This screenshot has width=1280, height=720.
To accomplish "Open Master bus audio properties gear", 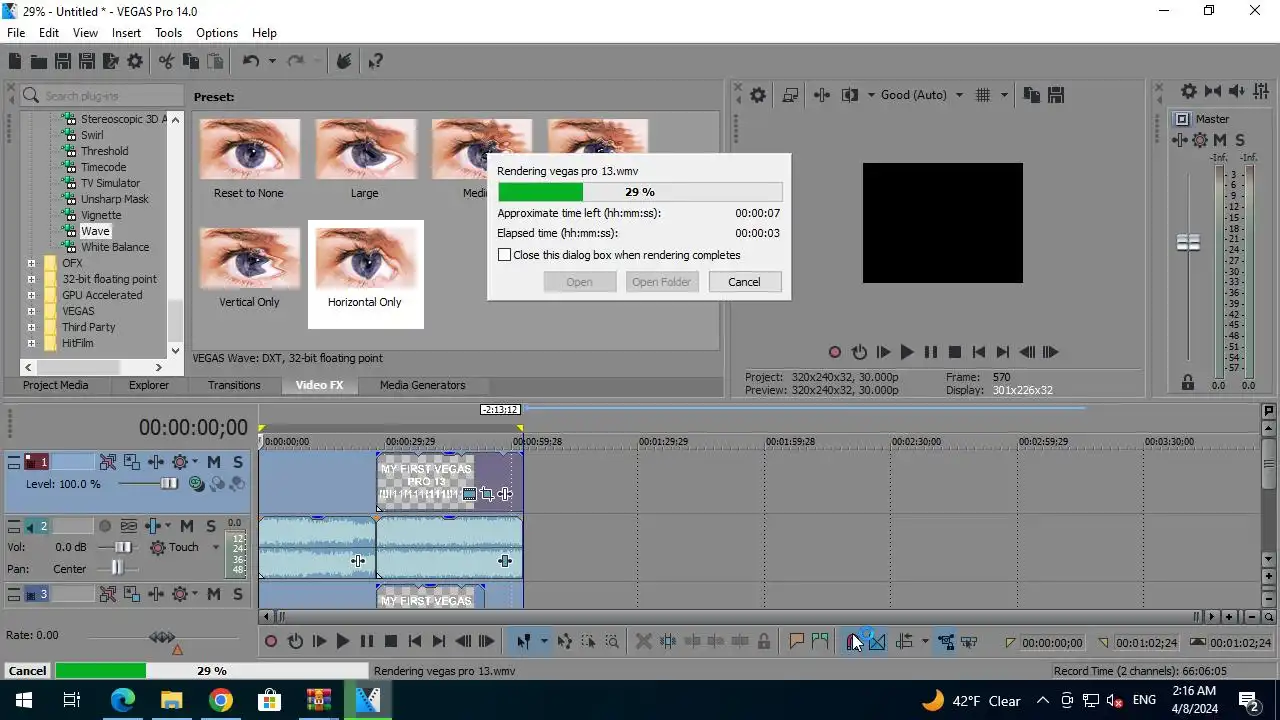I will click(1189, 91).
